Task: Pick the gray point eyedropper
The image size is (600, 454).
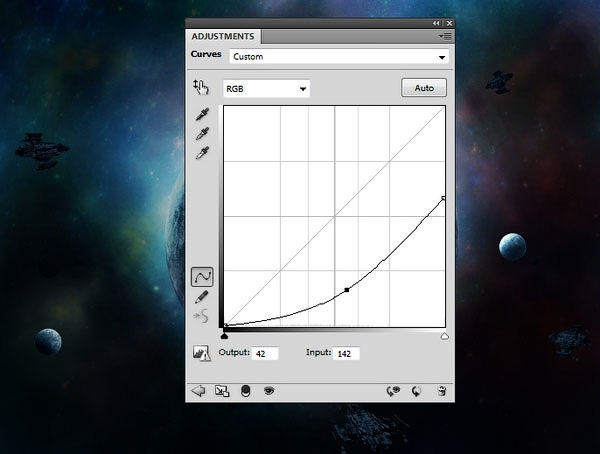Action: [202, 134]
